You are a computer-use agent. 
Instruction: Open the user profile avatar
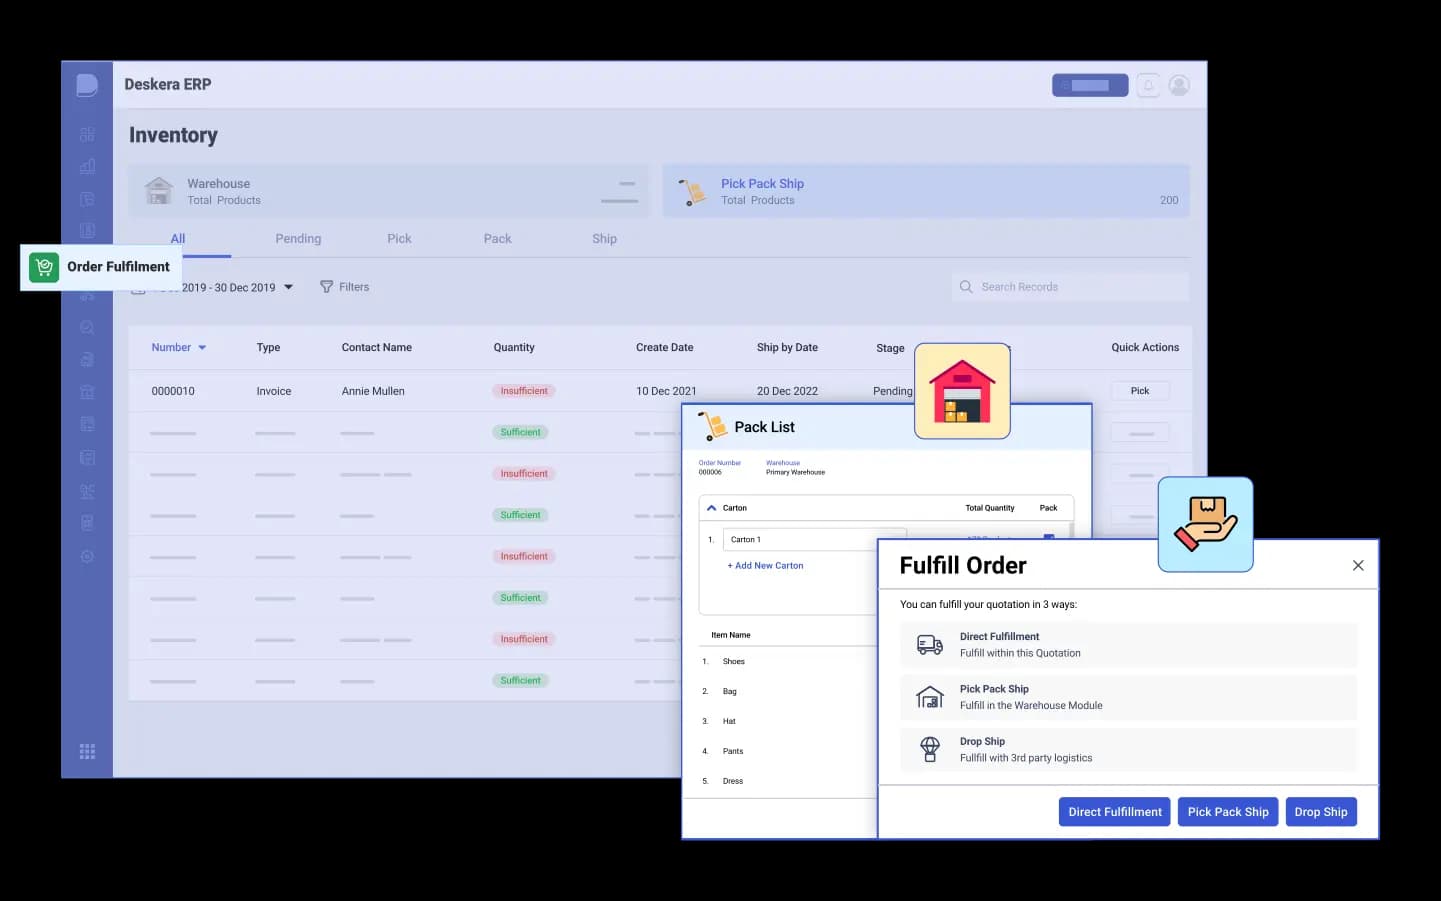[1179, 86]
